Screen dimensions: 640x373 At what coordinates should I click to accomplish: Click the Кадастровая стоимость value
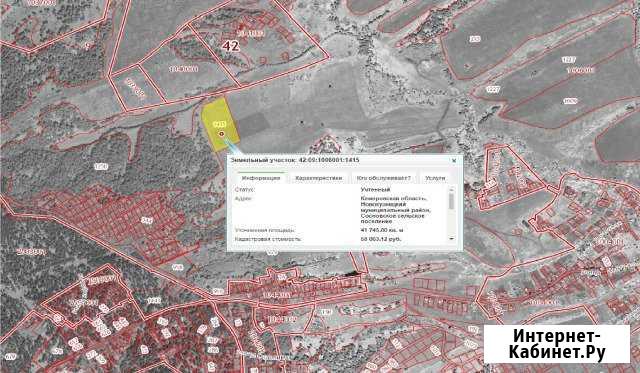(381, 239)
